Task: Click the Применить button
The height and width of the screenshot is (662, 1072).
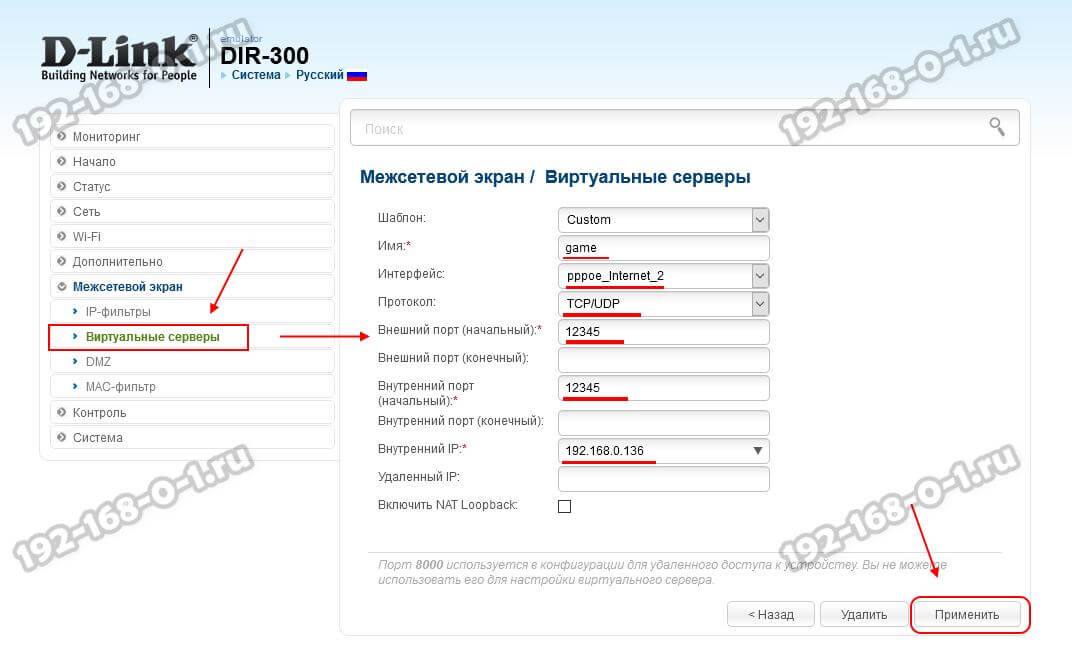Action: point(967,614)
